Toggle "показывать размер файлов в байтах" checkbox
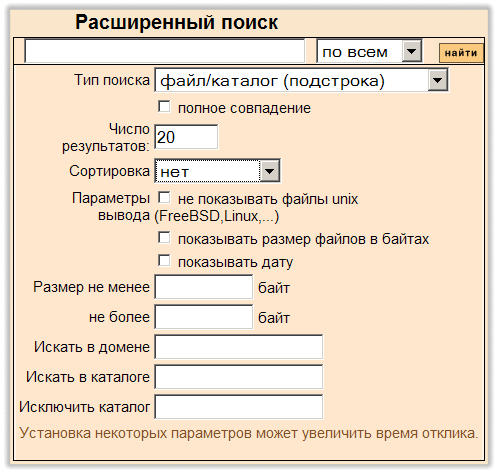The width and height of the screenshot is (498, 474). tap(164, 238)
